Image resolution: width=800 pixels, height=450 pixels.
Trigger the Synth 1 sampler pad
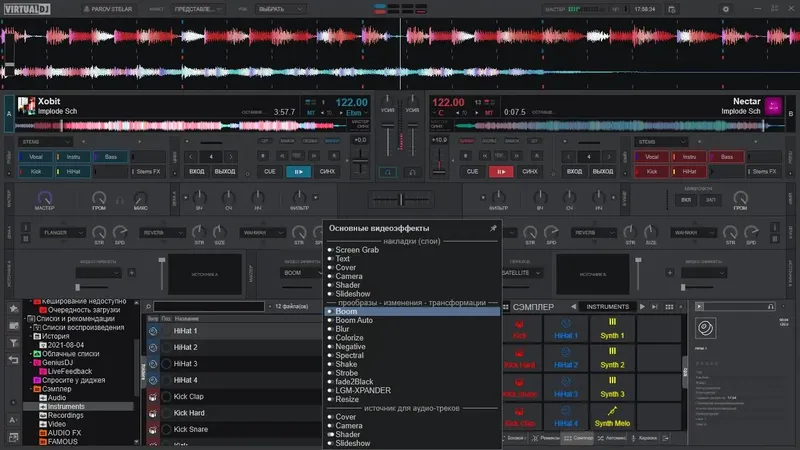coord(612,329)
